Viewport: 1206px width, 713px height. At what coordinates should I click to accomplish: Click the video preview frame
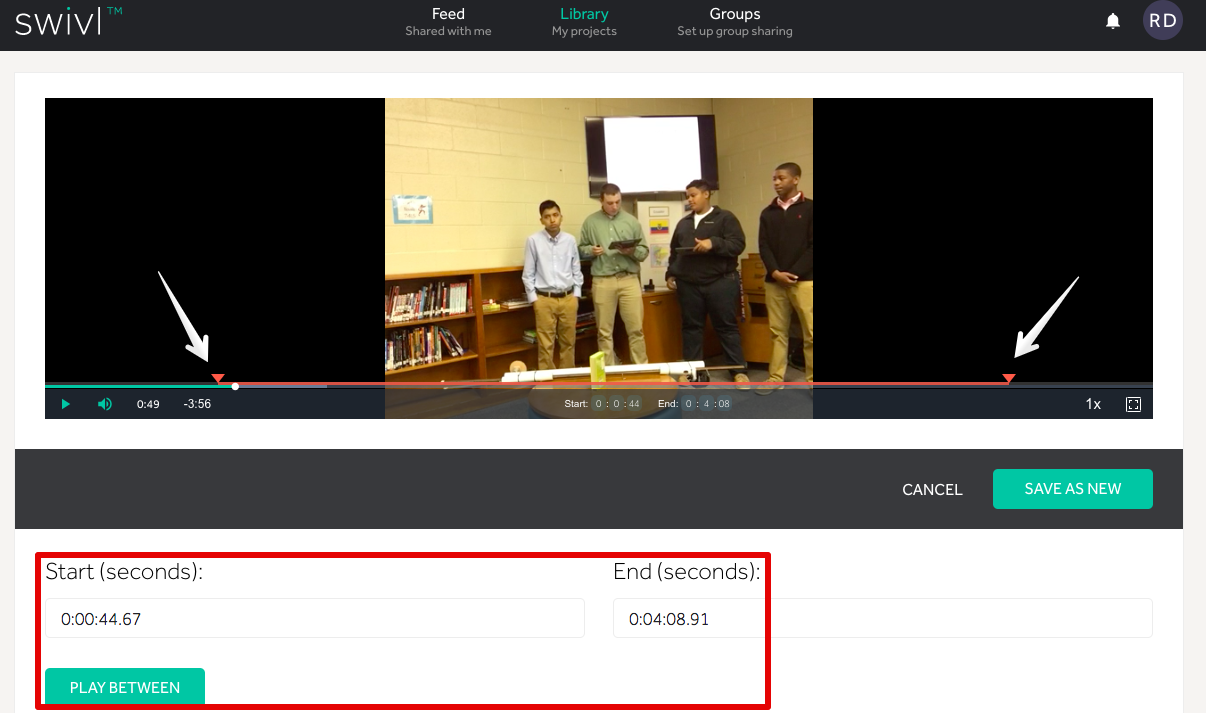[x=598, y=240]
